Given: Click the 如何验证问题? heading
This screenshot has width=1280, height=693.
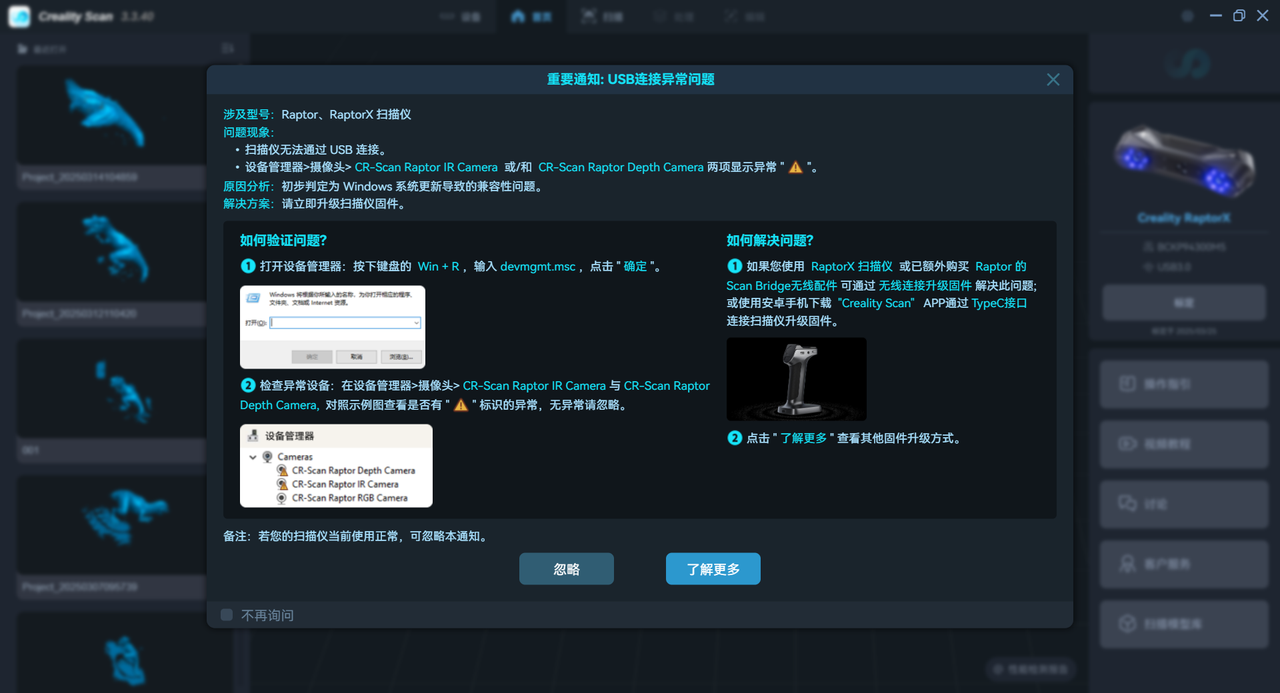Looking at the screenshot, I should [284, 240].
